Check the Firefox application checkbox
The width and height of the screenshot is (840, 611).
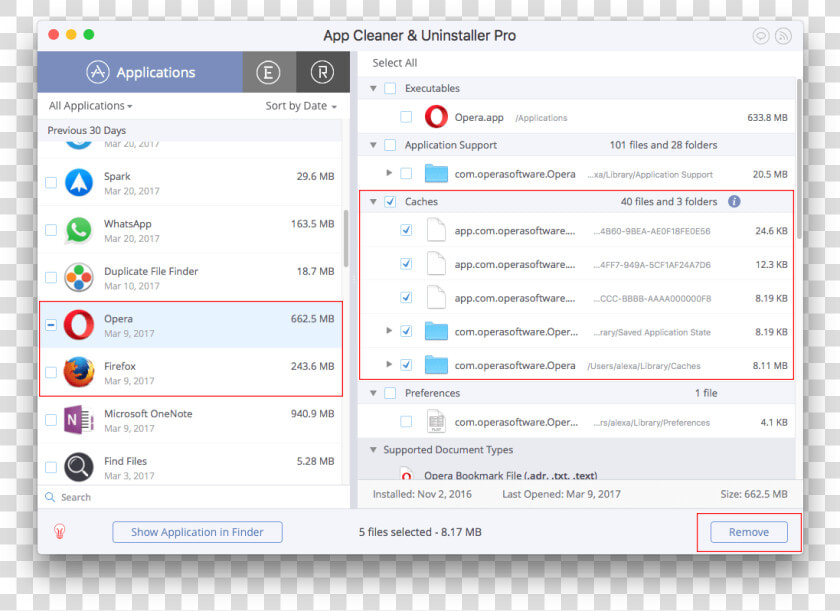coord(51,372)
